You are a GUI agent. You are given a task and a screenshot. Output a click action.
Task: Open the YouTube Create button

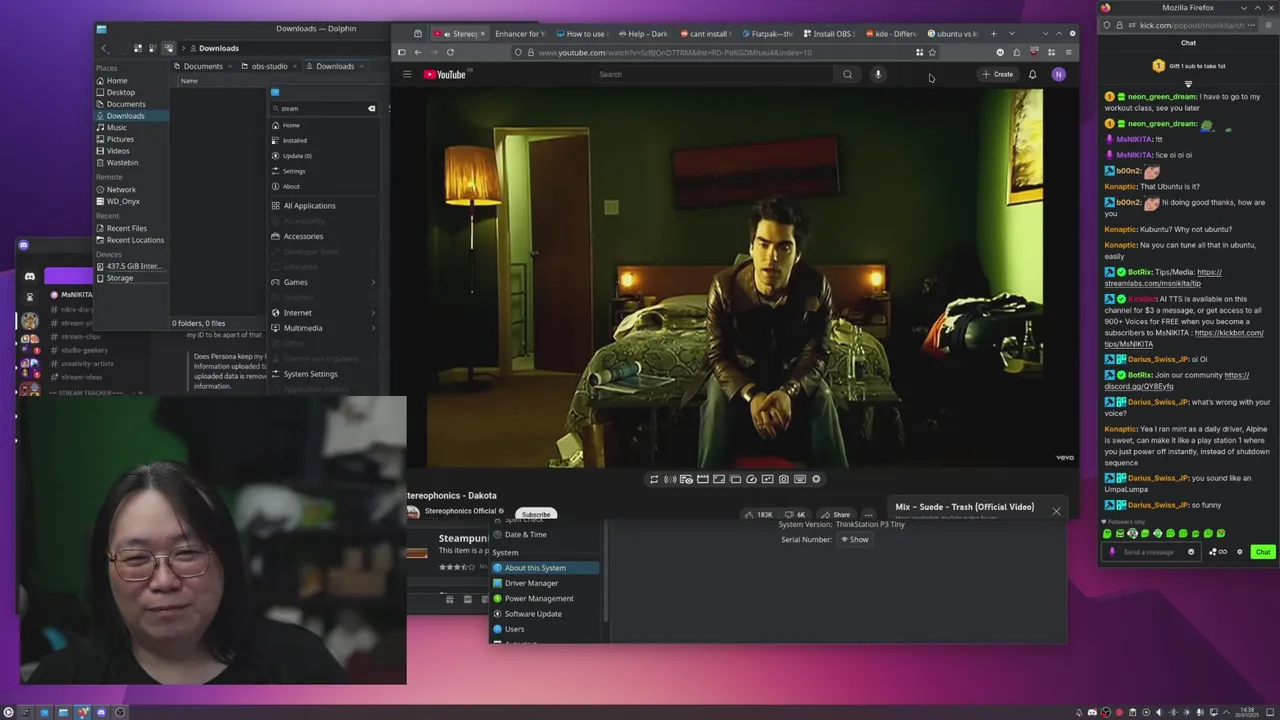(x=998, y=74)
